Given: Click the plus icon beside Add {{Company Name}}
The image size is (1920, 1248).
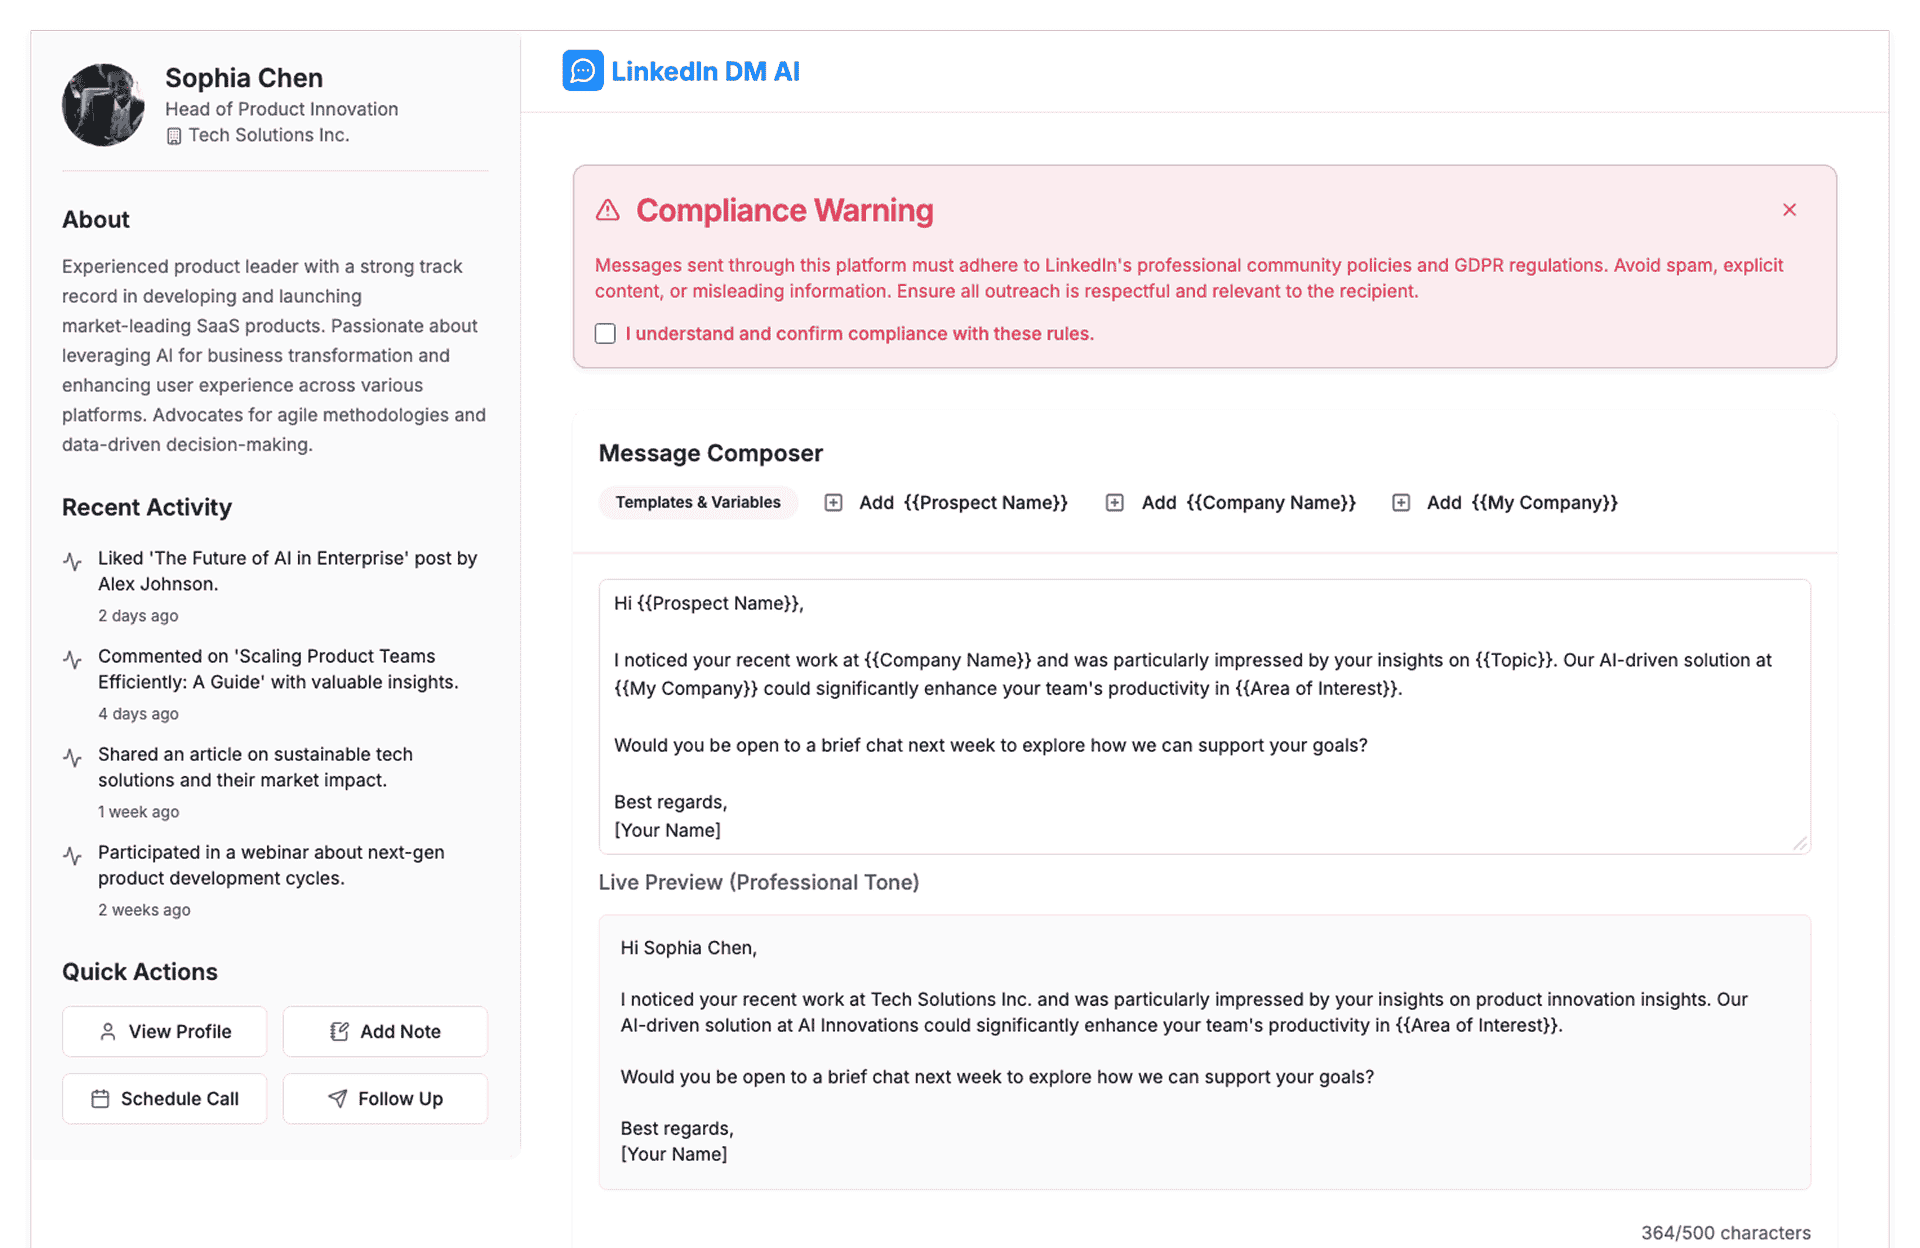Looking at the screenshot, I should [x=1114, y=503].
